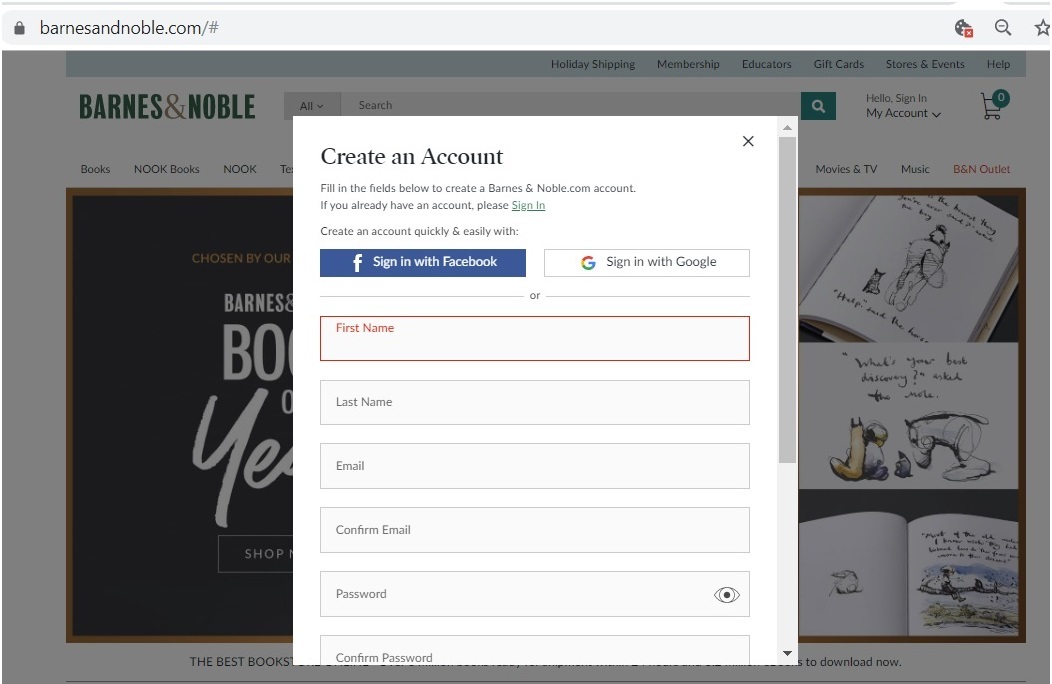Click the dialog scrollbar thumb
Image resolution: width=1052 pixels, height=684 pixels.
tap(788, 300)
